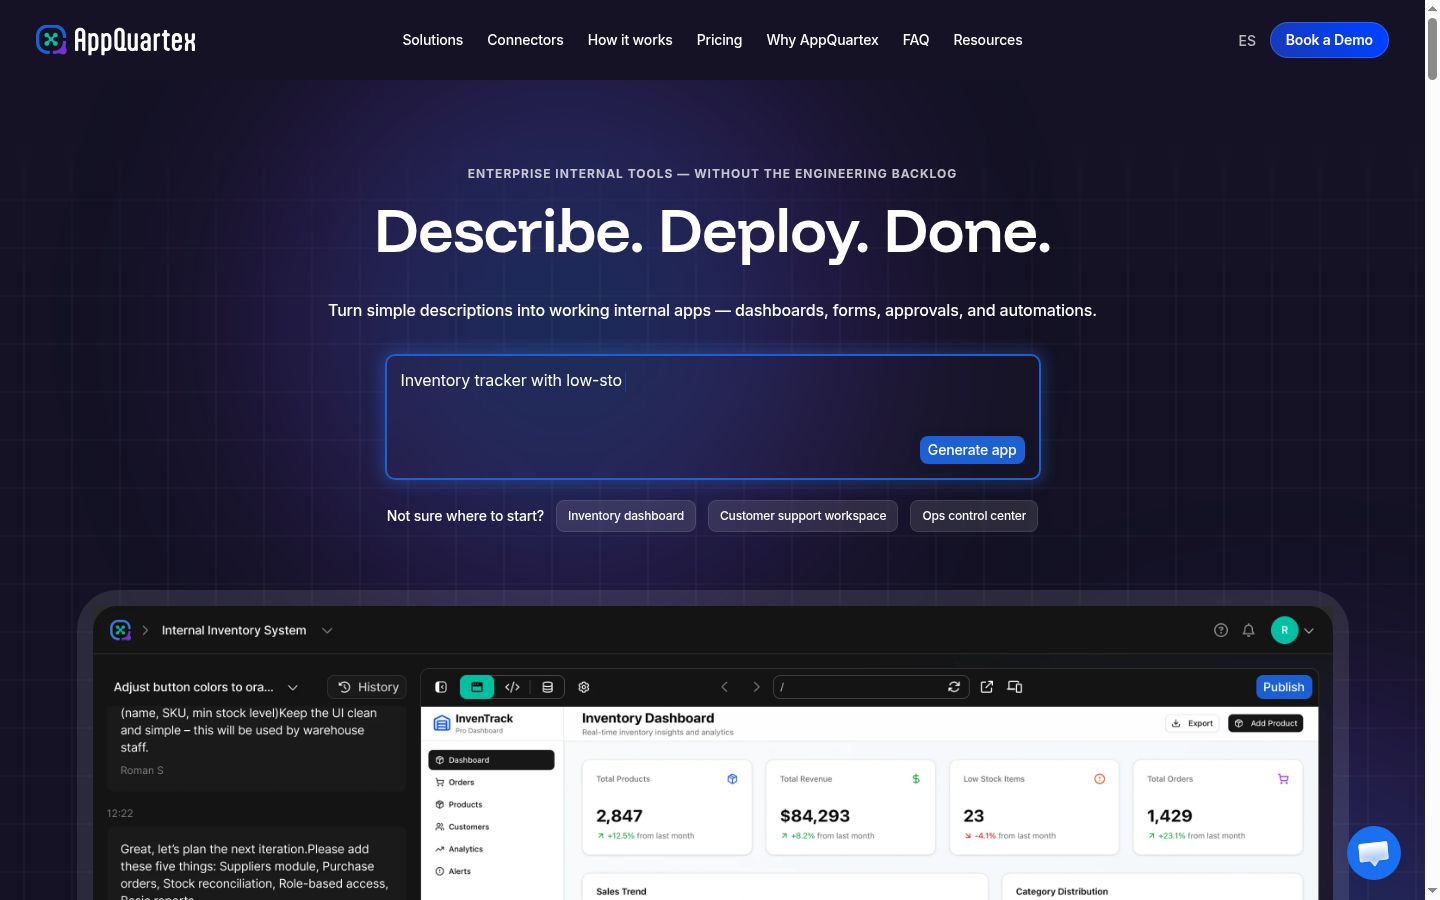Click the Total Orders cart icon
The width and height of the screenshot is (1440, 900).
pyautogui.click(x=1283, y=779)
